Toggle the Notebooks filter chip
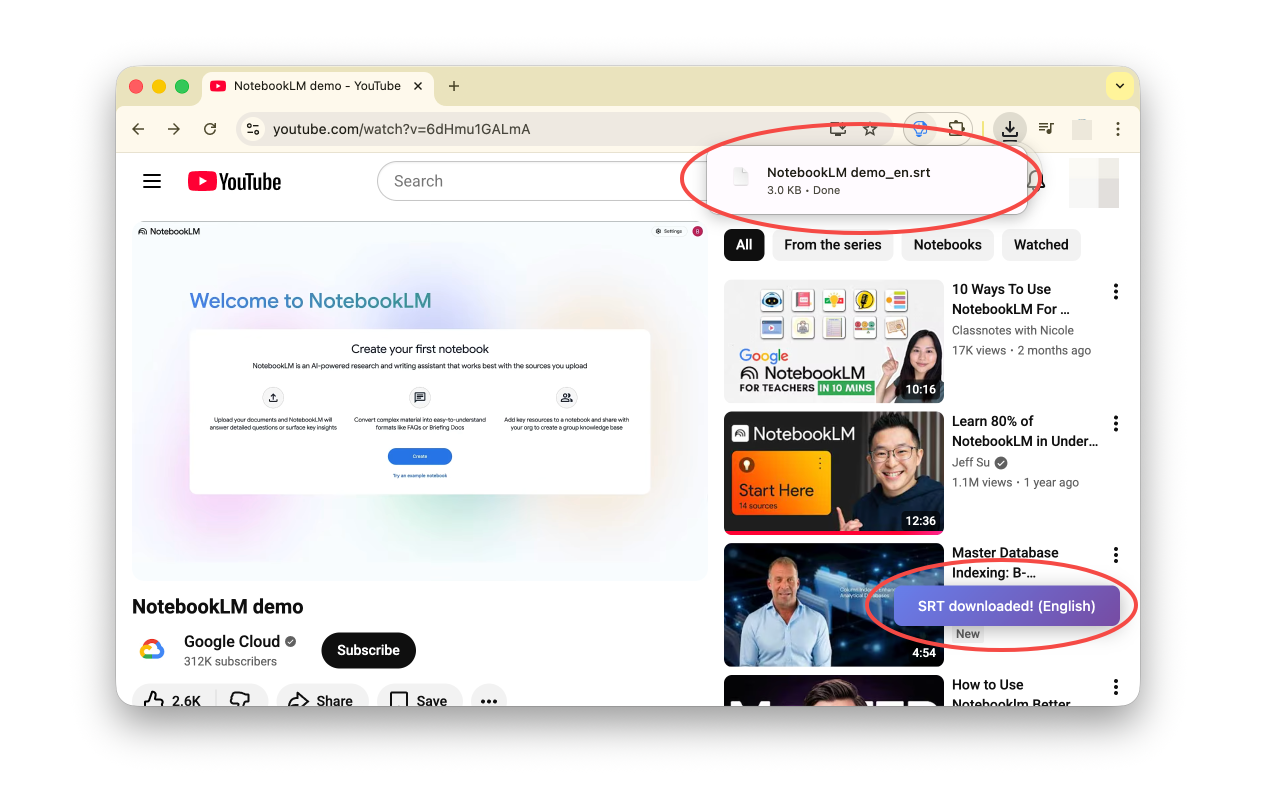The height and width of the screenshot is (800, 1280). pos(946,244)
